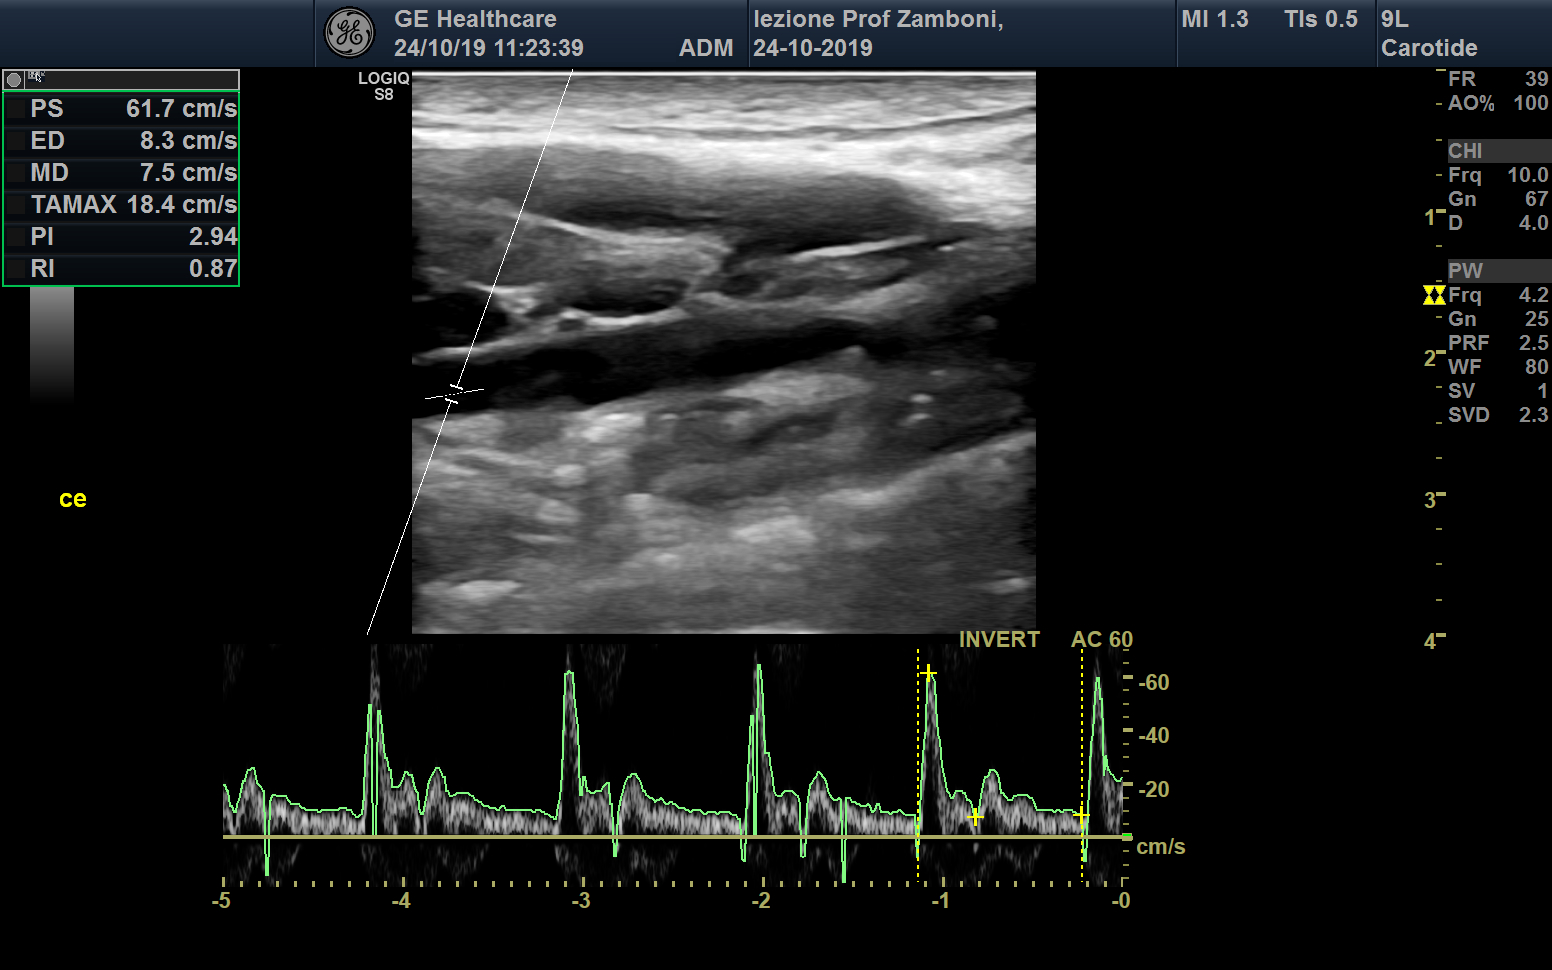Click the mid-diastolic caliper on the spectrum
Viewport: 1552px width, 970px height.
tap(975, 817)
